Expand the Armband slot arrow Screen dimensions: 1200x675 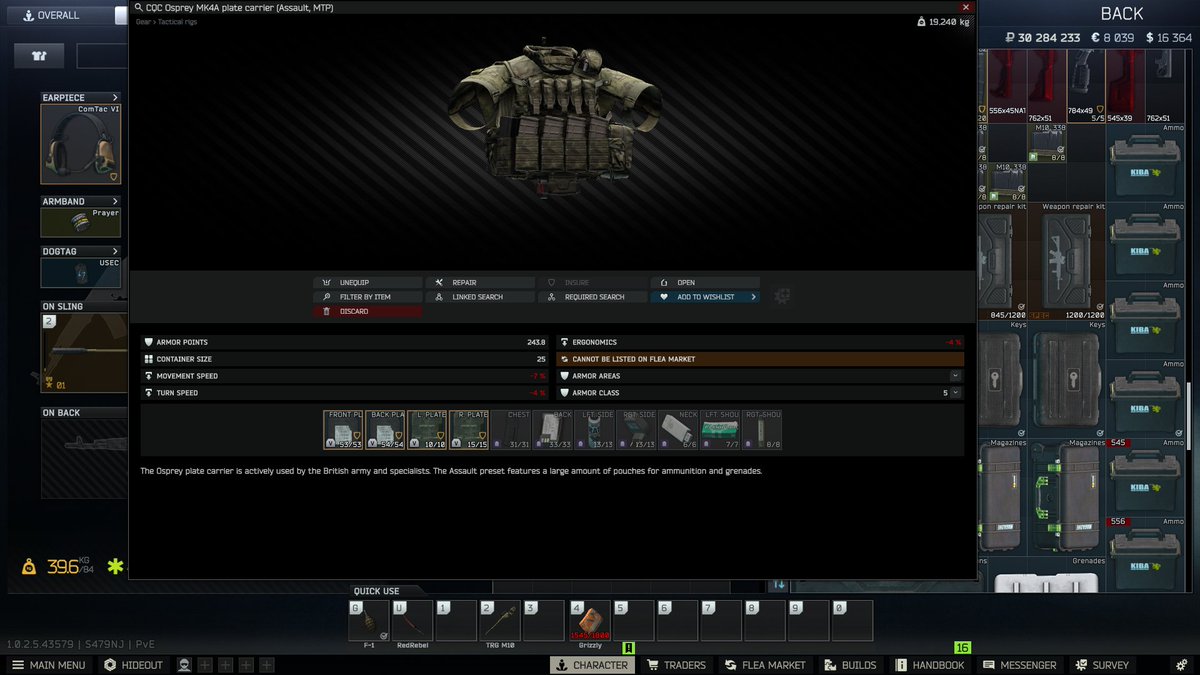(115, 201)
